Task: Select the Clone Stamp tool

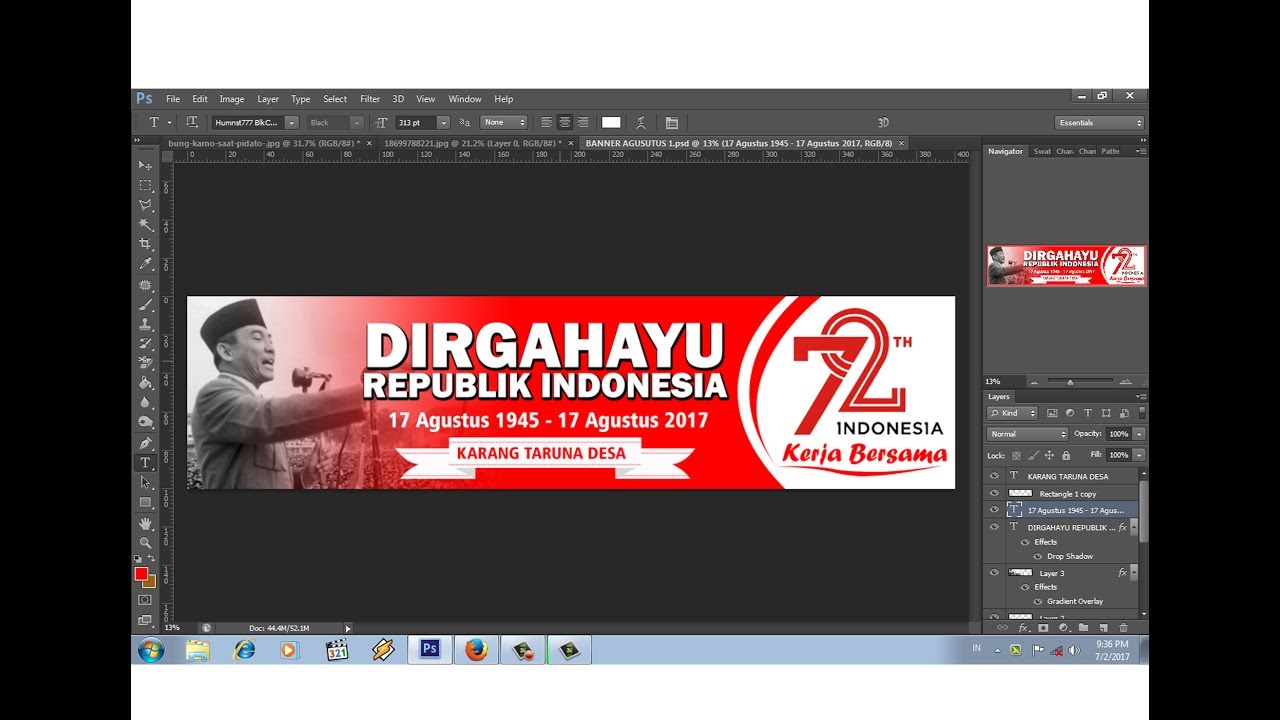Action: pyautogui.click(x=145, y=324)
